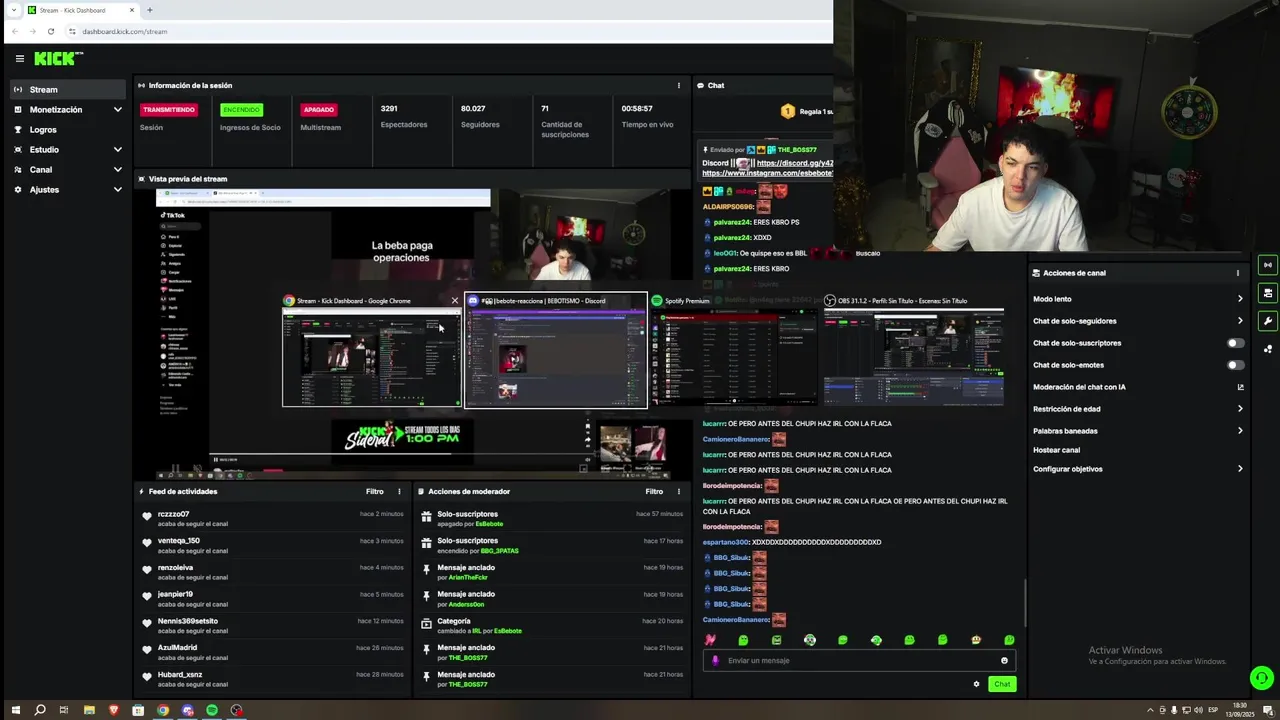Viewport: 1280px width, 720px height.
Task: Click the first pink emote in emote row
Action: (710, 640)
